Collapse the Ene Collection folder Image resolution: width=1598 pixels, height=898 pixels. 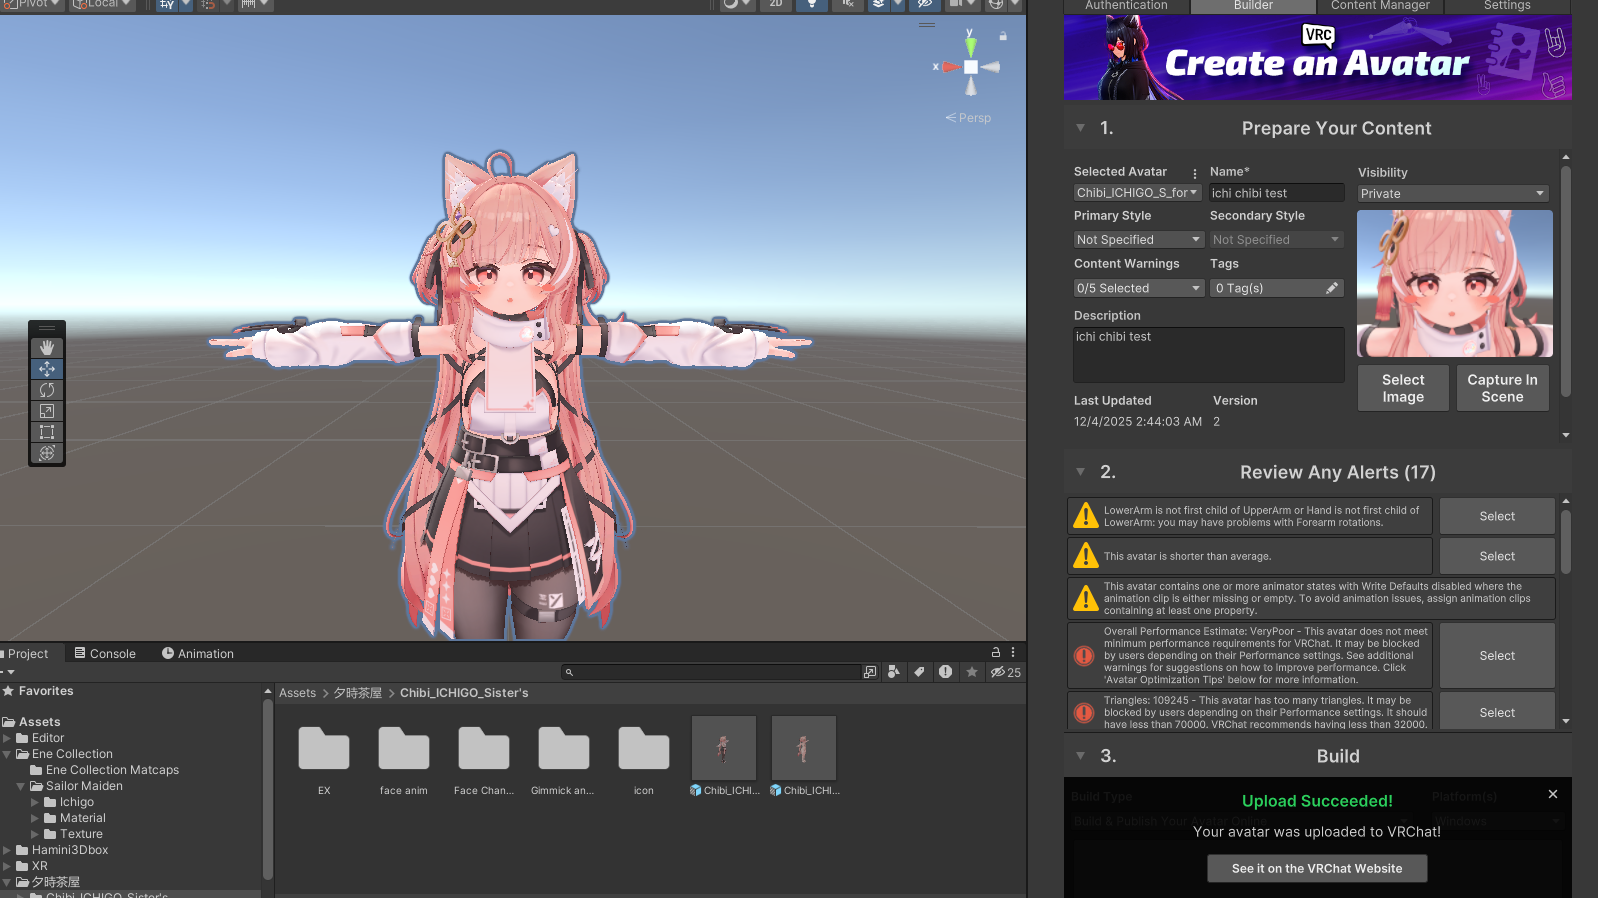pos(7,754)
